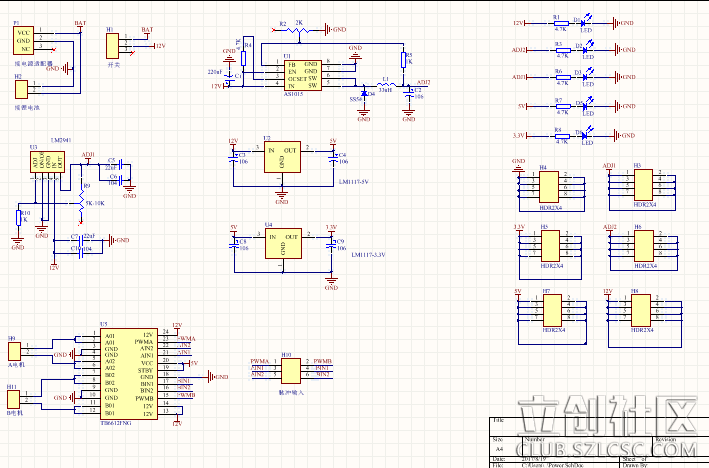
Task: Click the P1 power connector with VCC pin
Action: pos(24,40)
